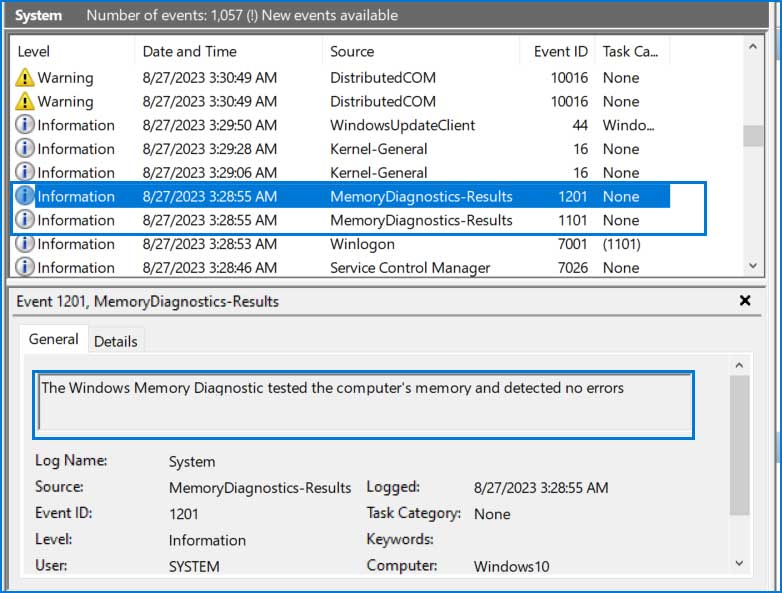Click the Windows10 computer value
The image size is (782, 593).
(512, 567)
